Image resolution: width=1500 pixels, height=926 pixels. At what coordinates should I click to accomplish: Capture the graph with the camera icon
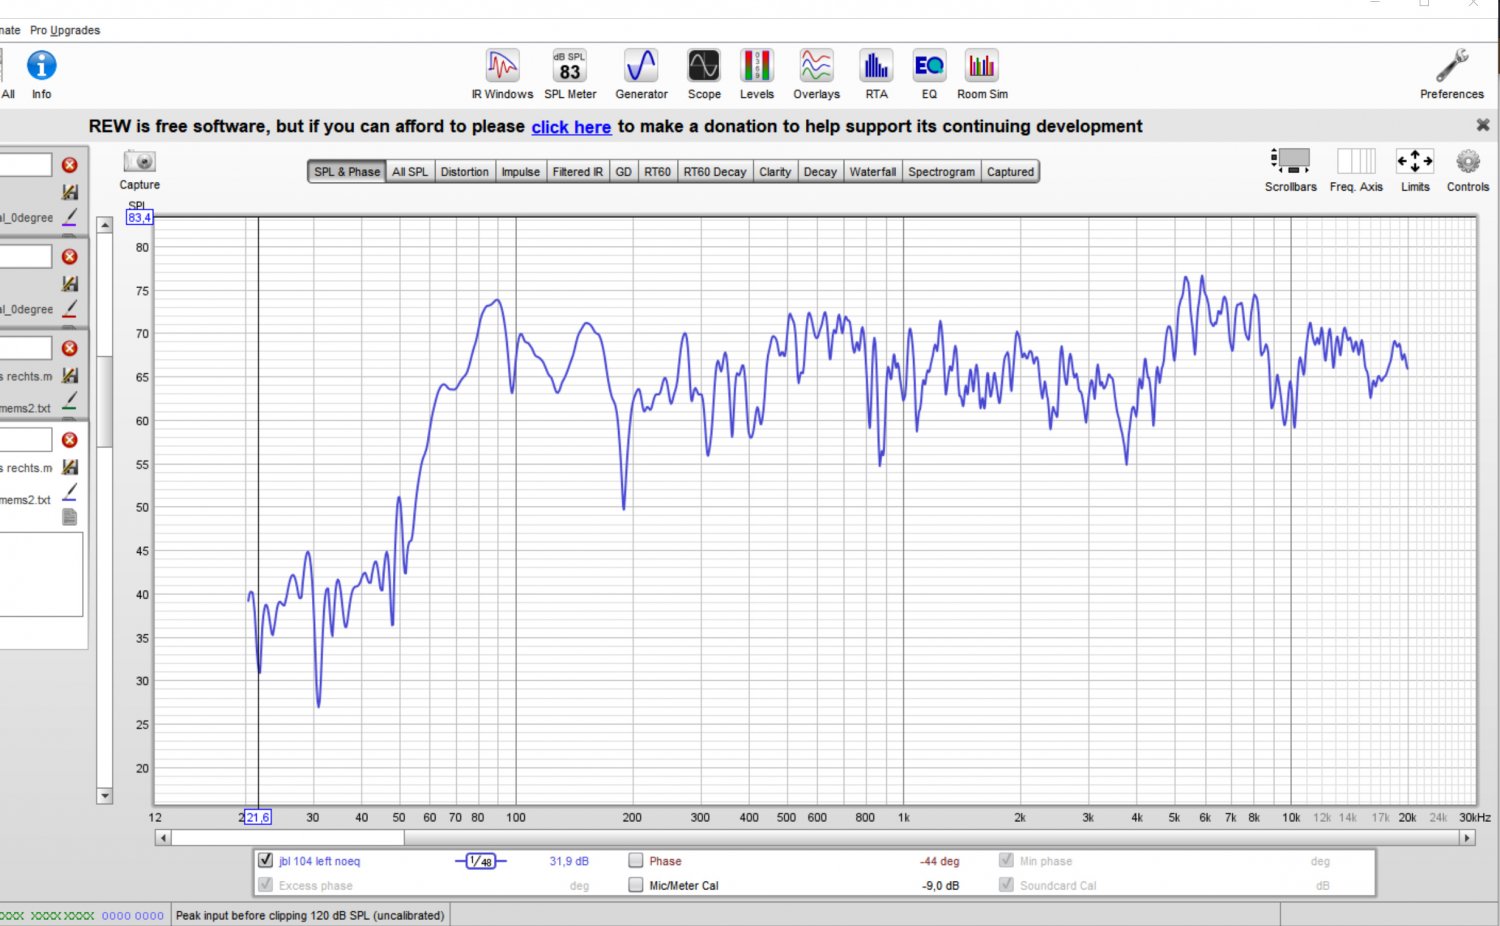(140, 170)
